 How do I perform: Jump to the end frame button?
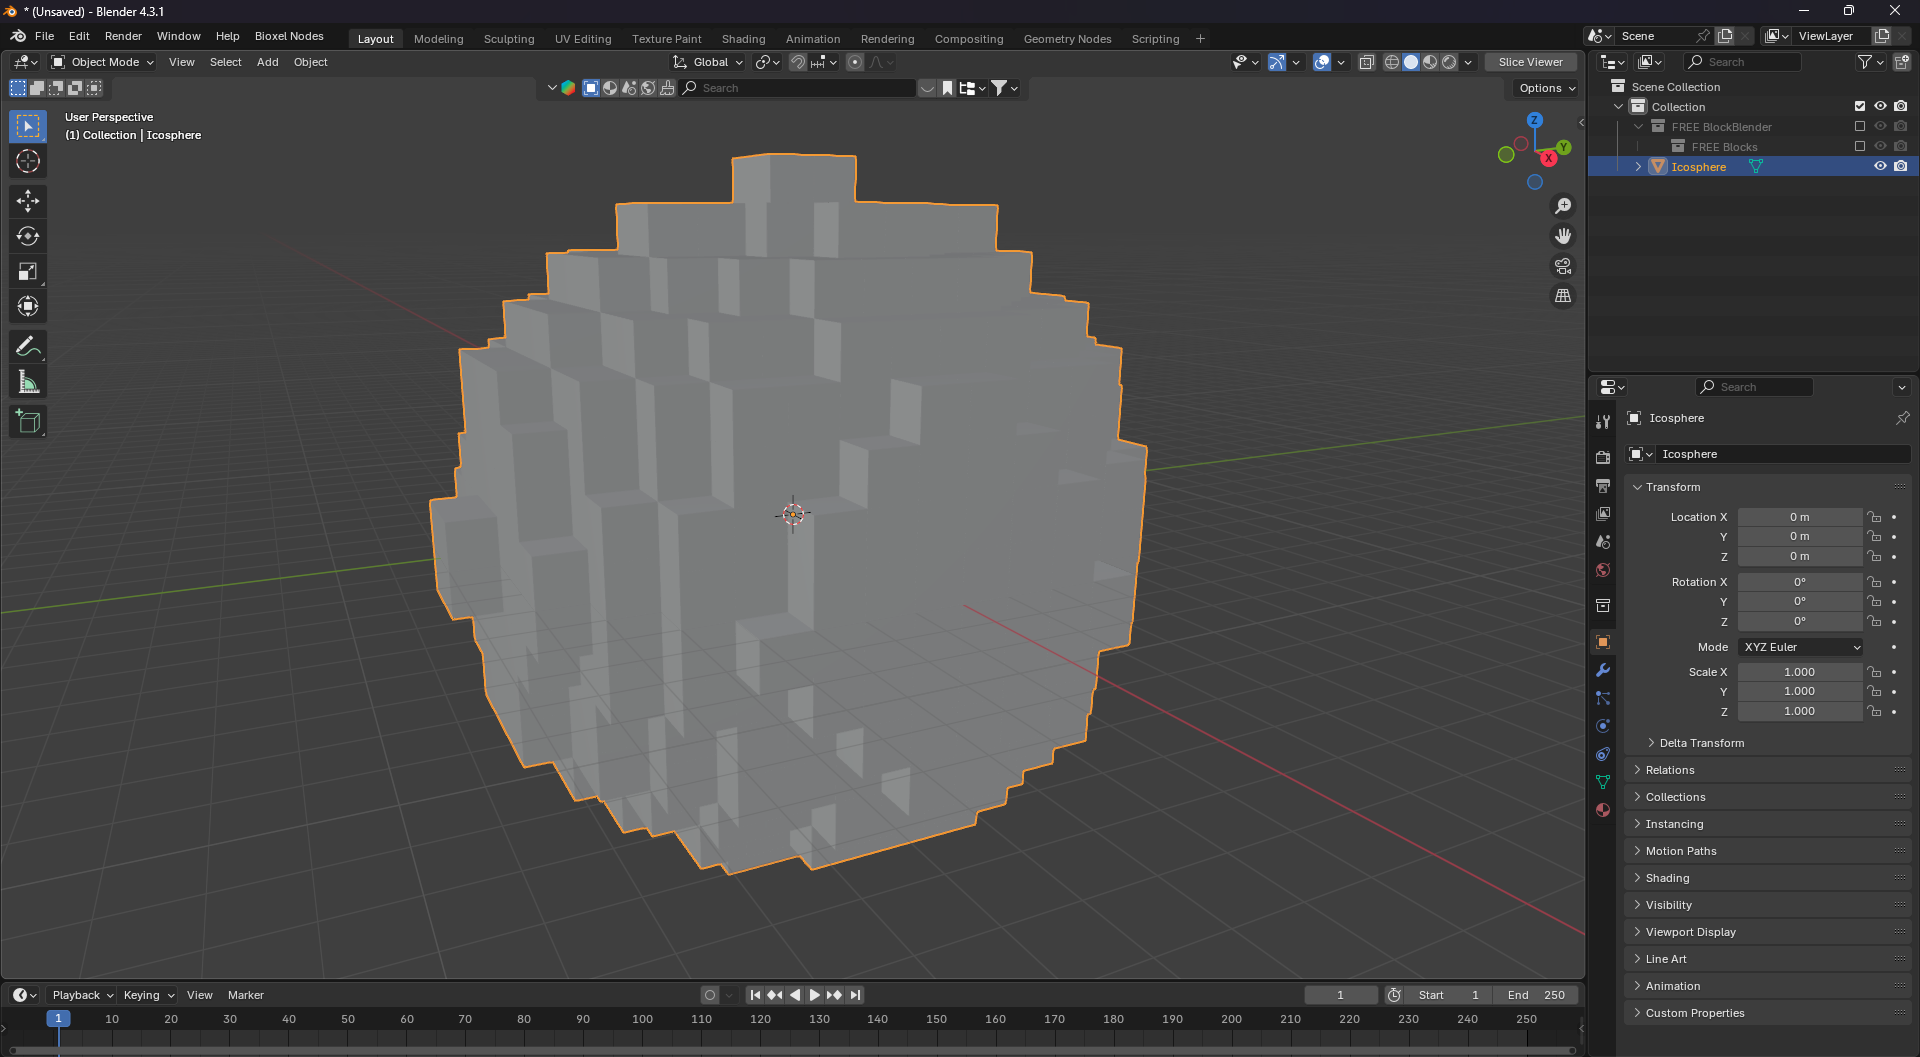[855, 995]
